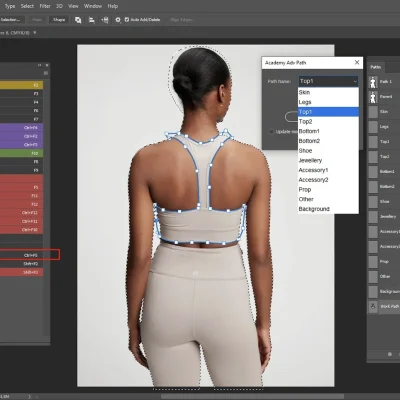This screenshot has width=400, height=400.
Task: Choose Jewellery from path name list
Action: tap(328, 160)
